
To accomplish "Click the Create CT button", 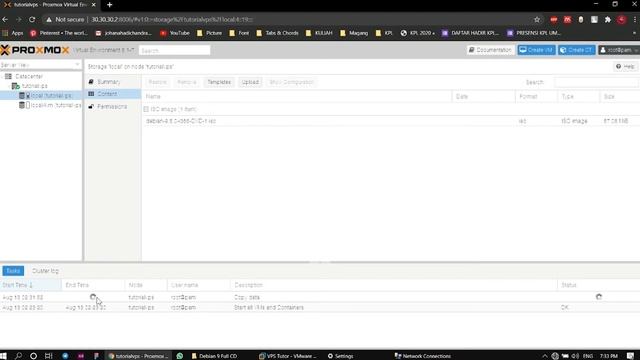I will pyautogui.click(x=577, y=50).
